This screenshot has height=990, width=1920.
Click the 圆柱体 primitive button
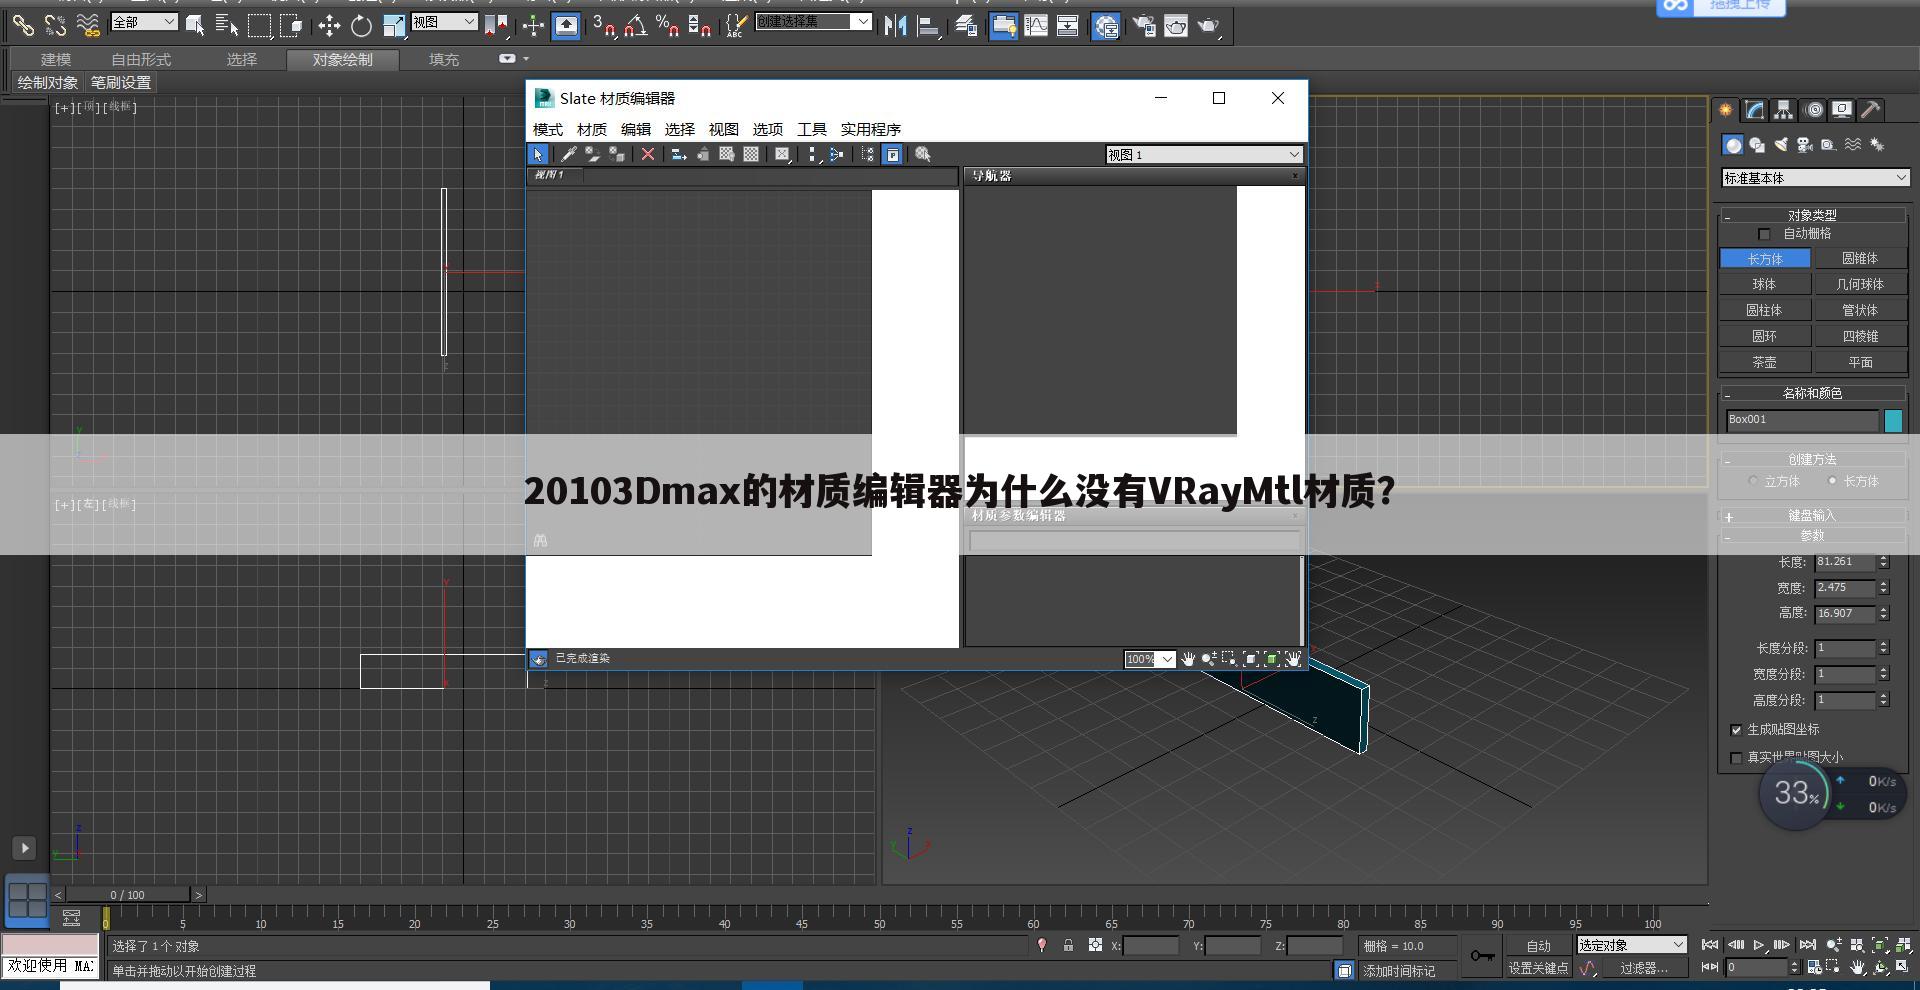tap(1765, 310)
